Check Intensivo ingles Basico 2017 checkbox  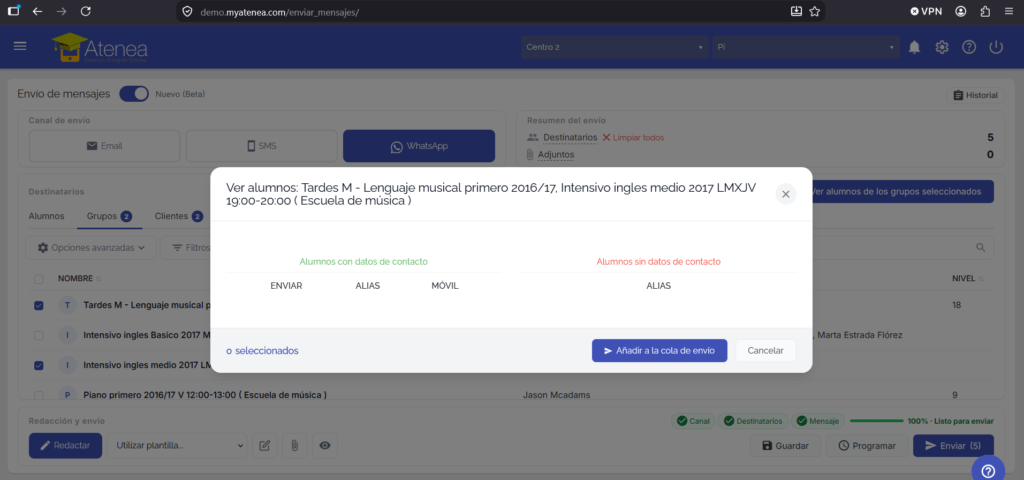click(39, 335)
